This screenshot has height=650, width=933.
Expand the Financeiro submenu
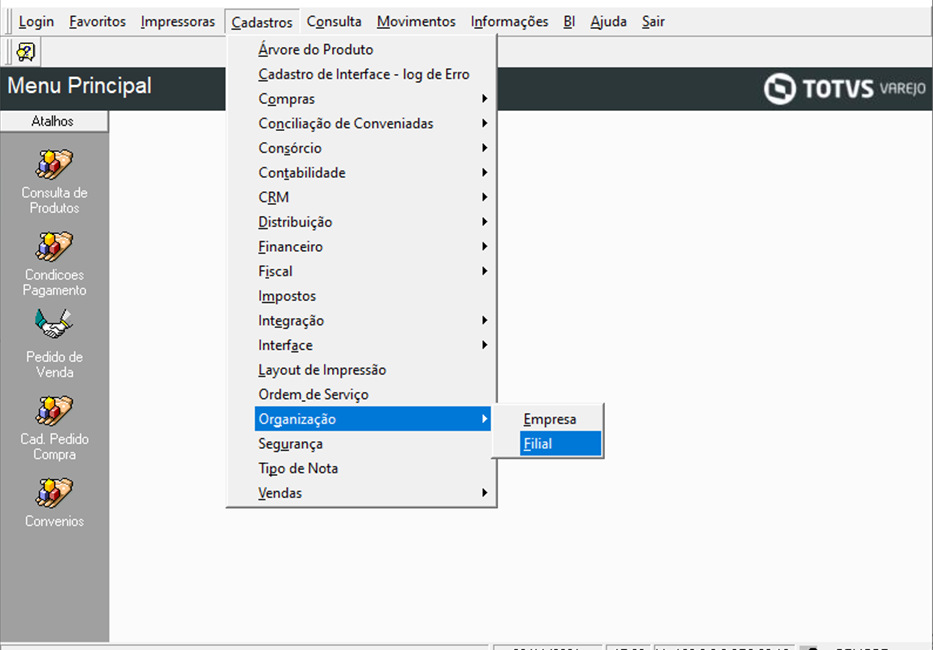tap(374, 246)
